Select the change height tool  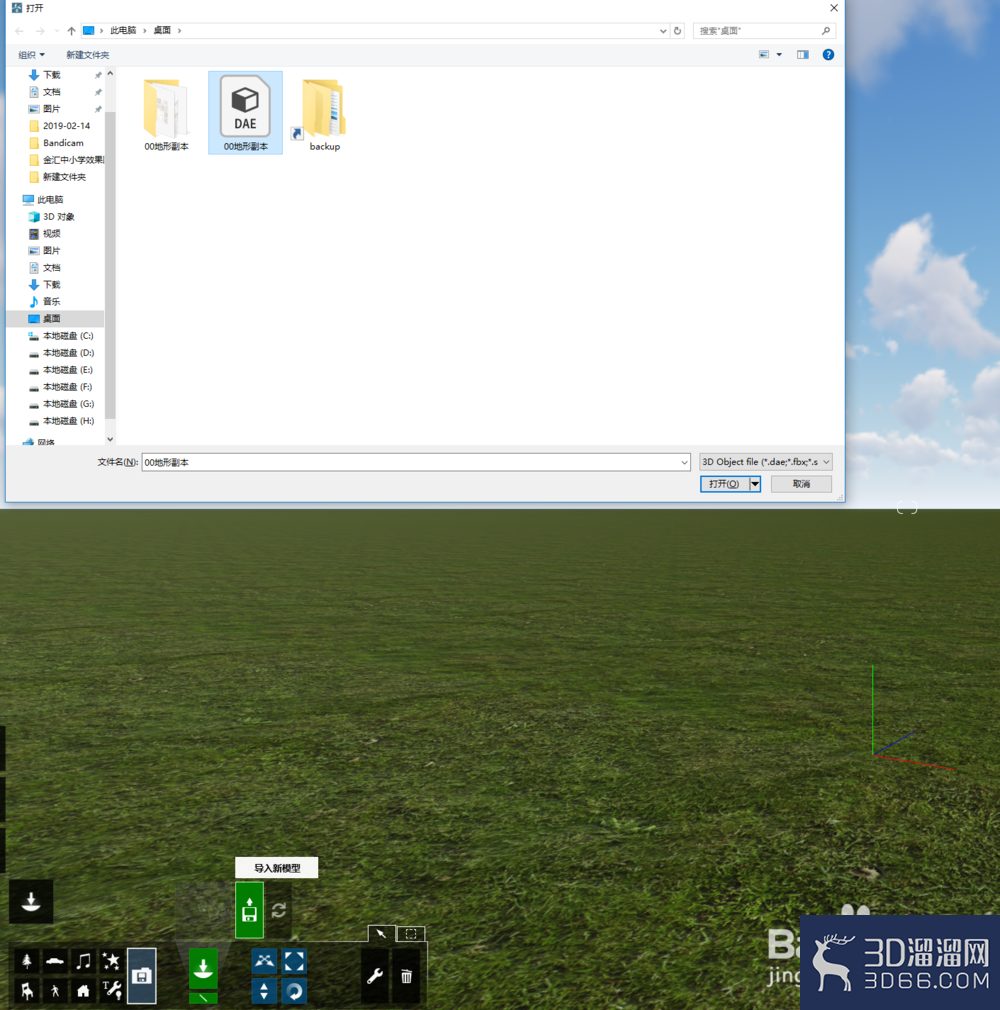click(264, 991)
